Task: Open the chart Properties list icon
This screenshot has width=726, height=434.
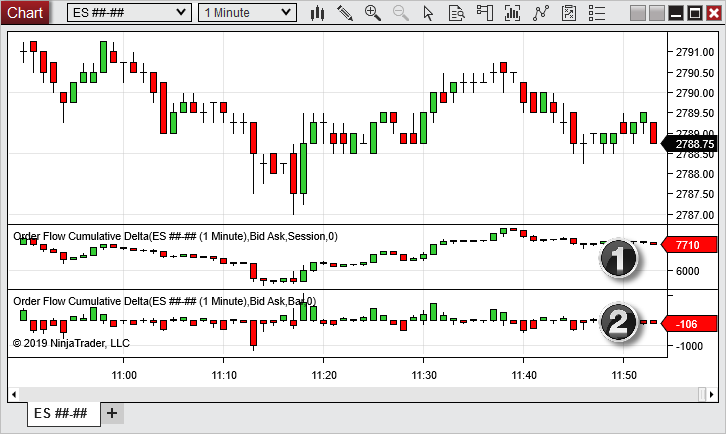Action: [x=596, y=13]
